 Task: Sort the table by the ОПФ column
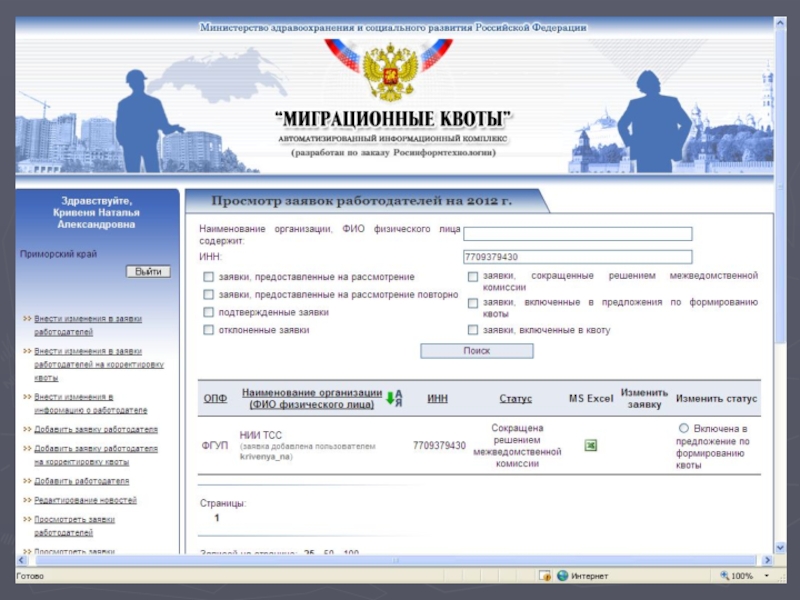click(x=215, y=398)
